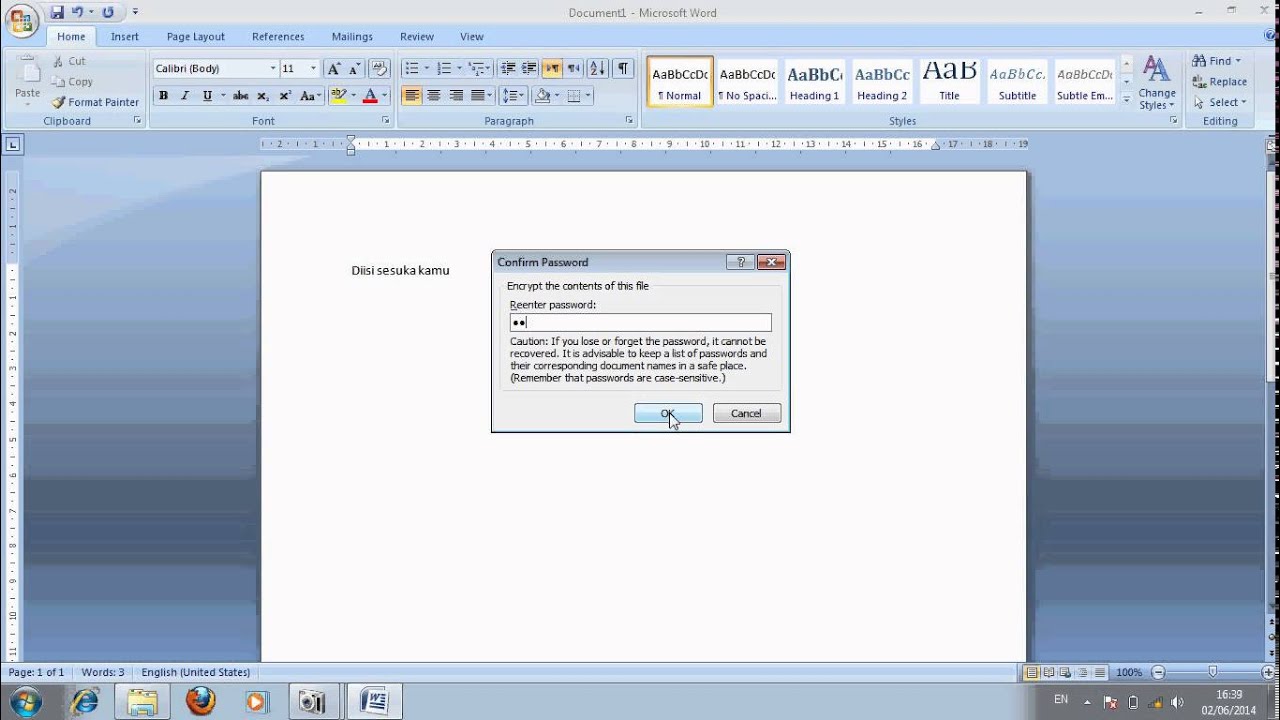Open the Insert ribbon tab
The height and width of the screenshot is (720, 1280).
(125, 36)
